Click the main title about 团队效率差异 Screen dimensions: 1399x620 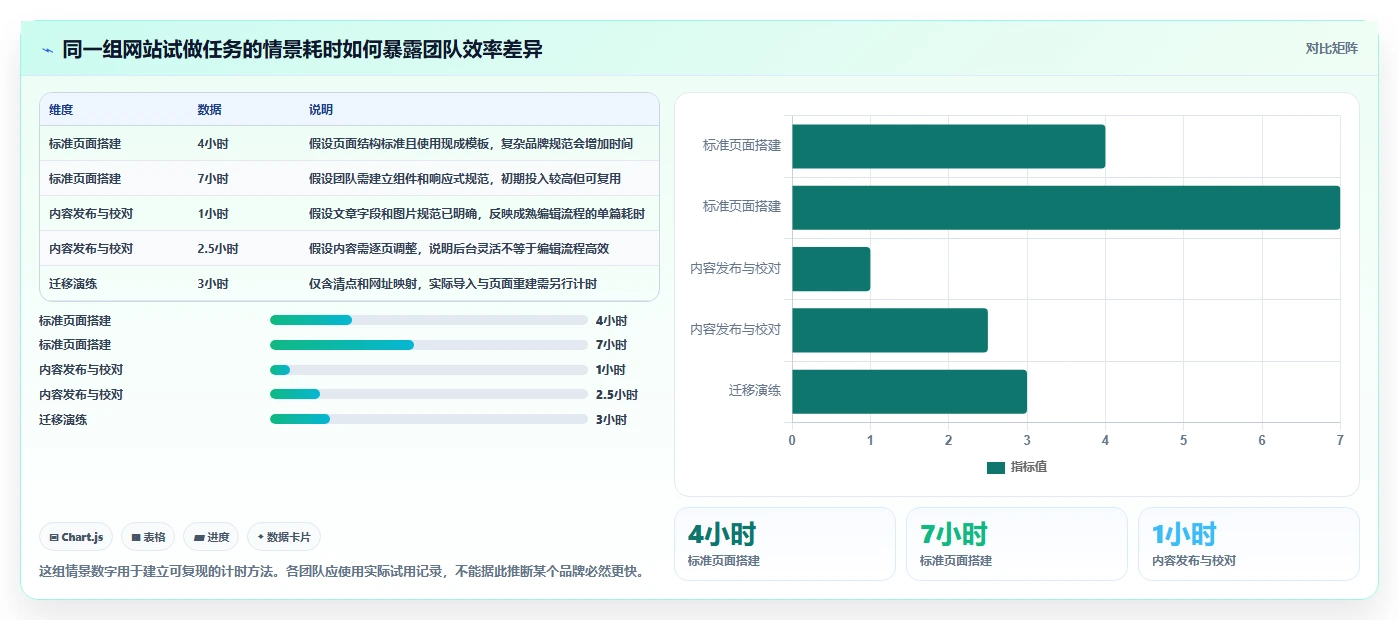point(302,50)
